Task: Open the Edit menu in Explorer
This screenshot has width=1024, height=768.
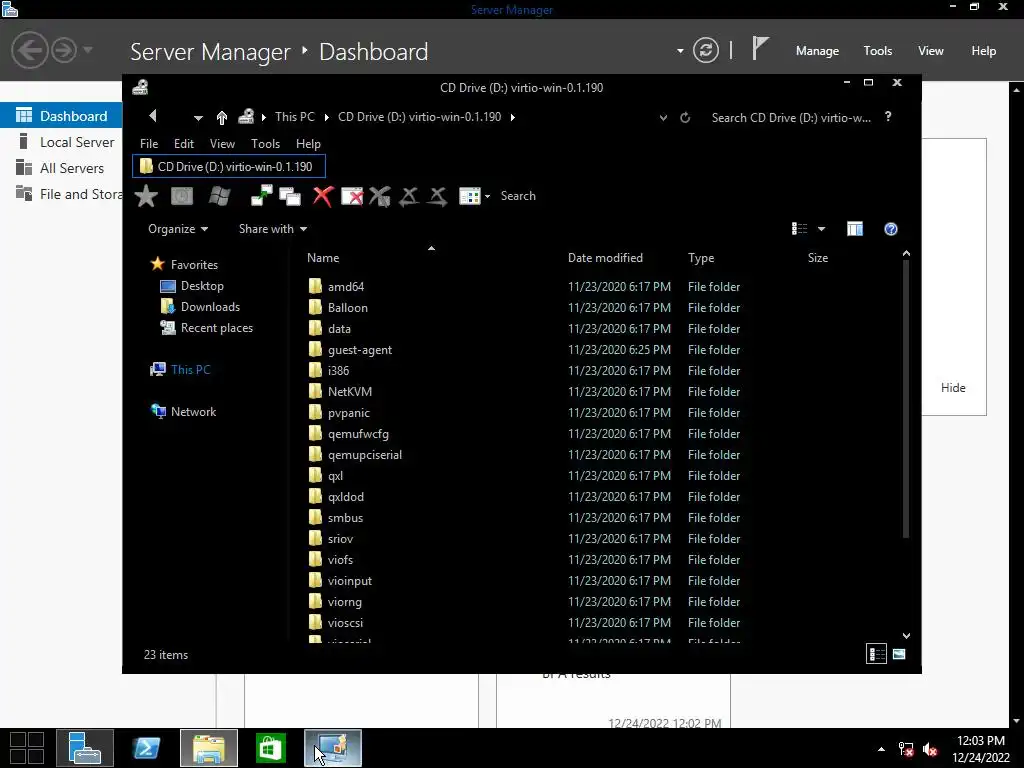Action: pos(184,144)
